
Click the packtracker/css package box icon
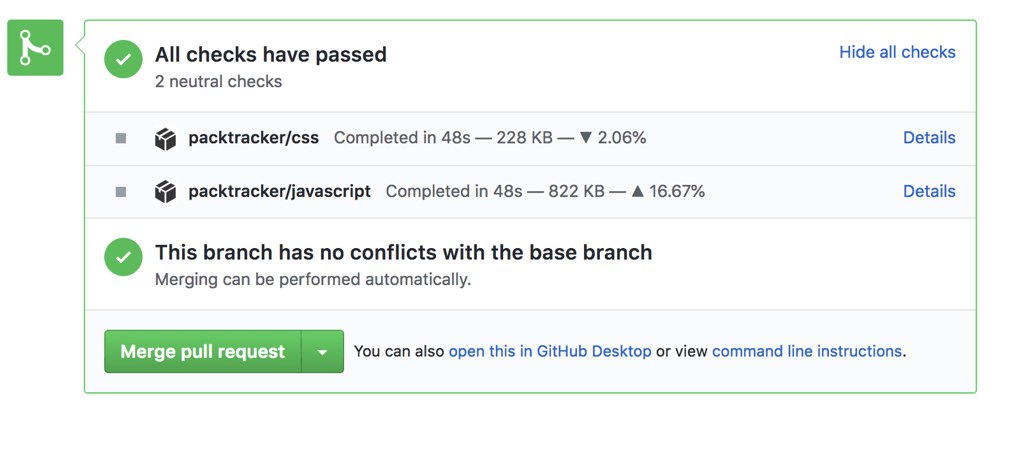coord(166,138)
